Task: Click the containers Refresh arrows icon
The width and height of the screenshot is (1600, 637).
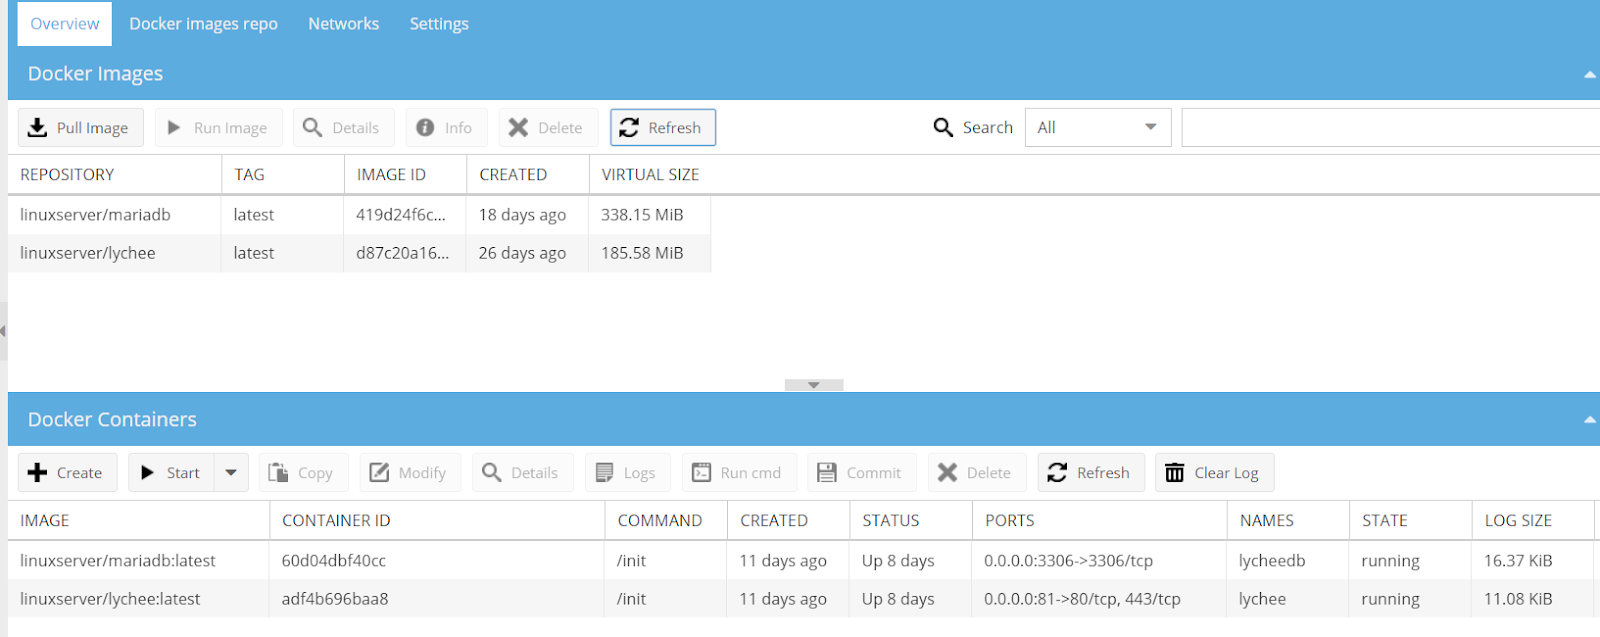Action: tap(1057, 473)
